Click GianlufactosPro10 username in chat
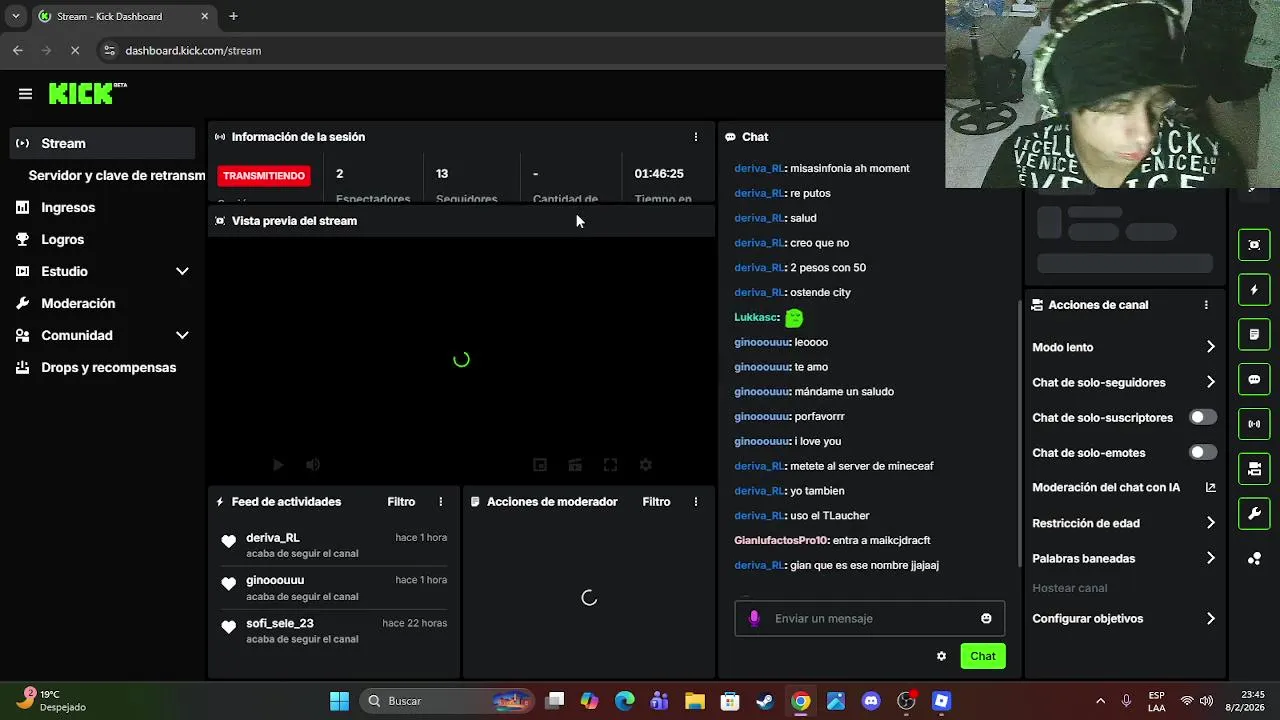The height and width of the screenshot is (720, 1280). (781, 540)
